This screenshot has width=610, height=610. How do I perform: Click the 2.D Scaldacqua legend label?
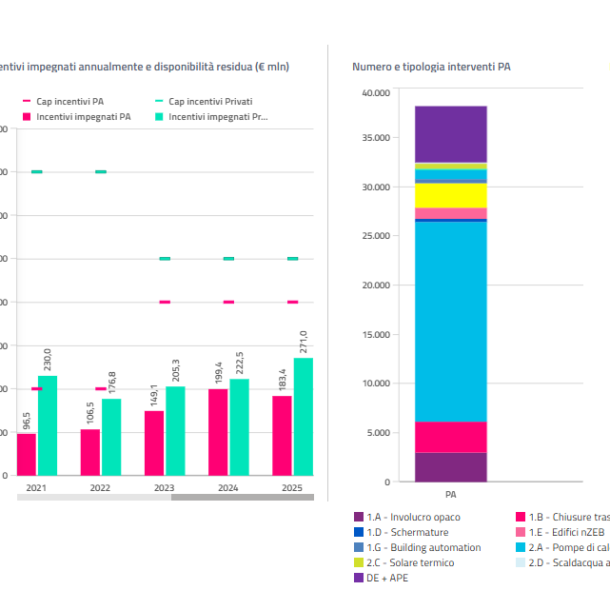coord(570,563)
